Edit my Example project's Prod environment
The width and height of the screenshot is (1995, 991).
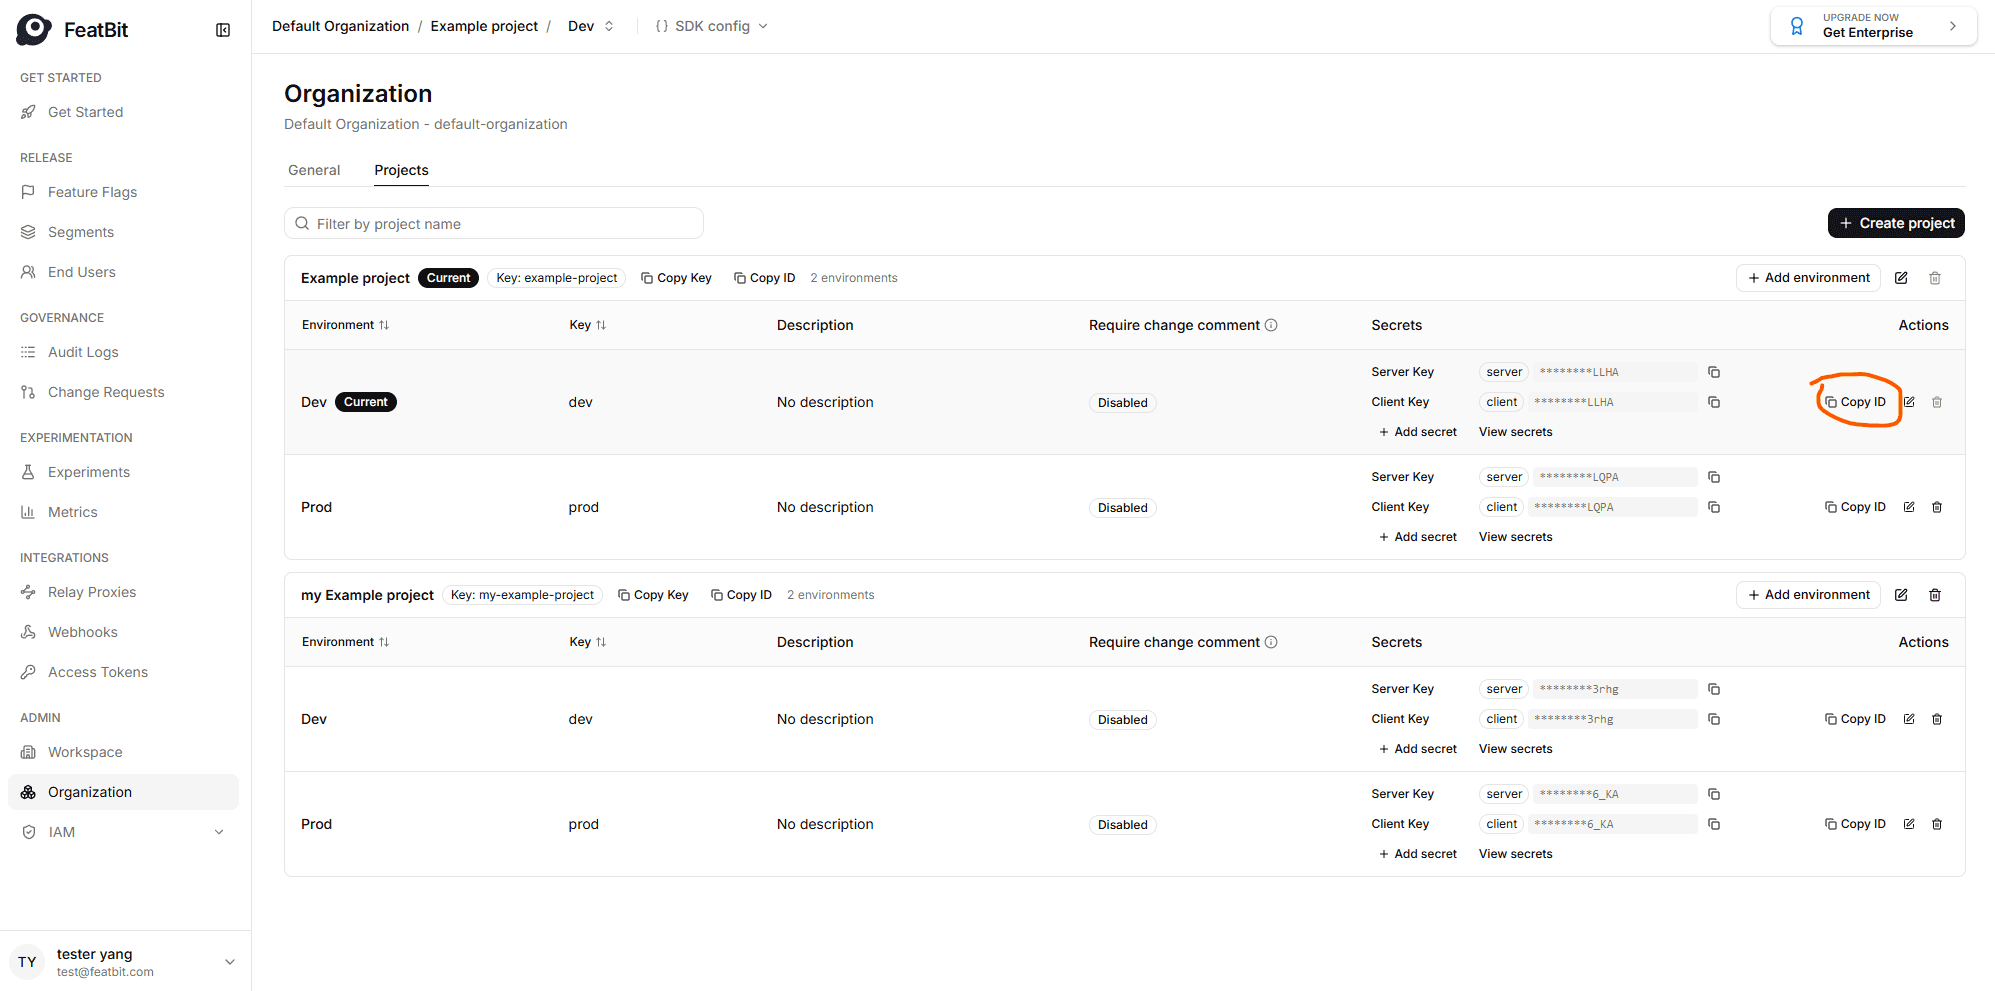[x=1909, y=824]
